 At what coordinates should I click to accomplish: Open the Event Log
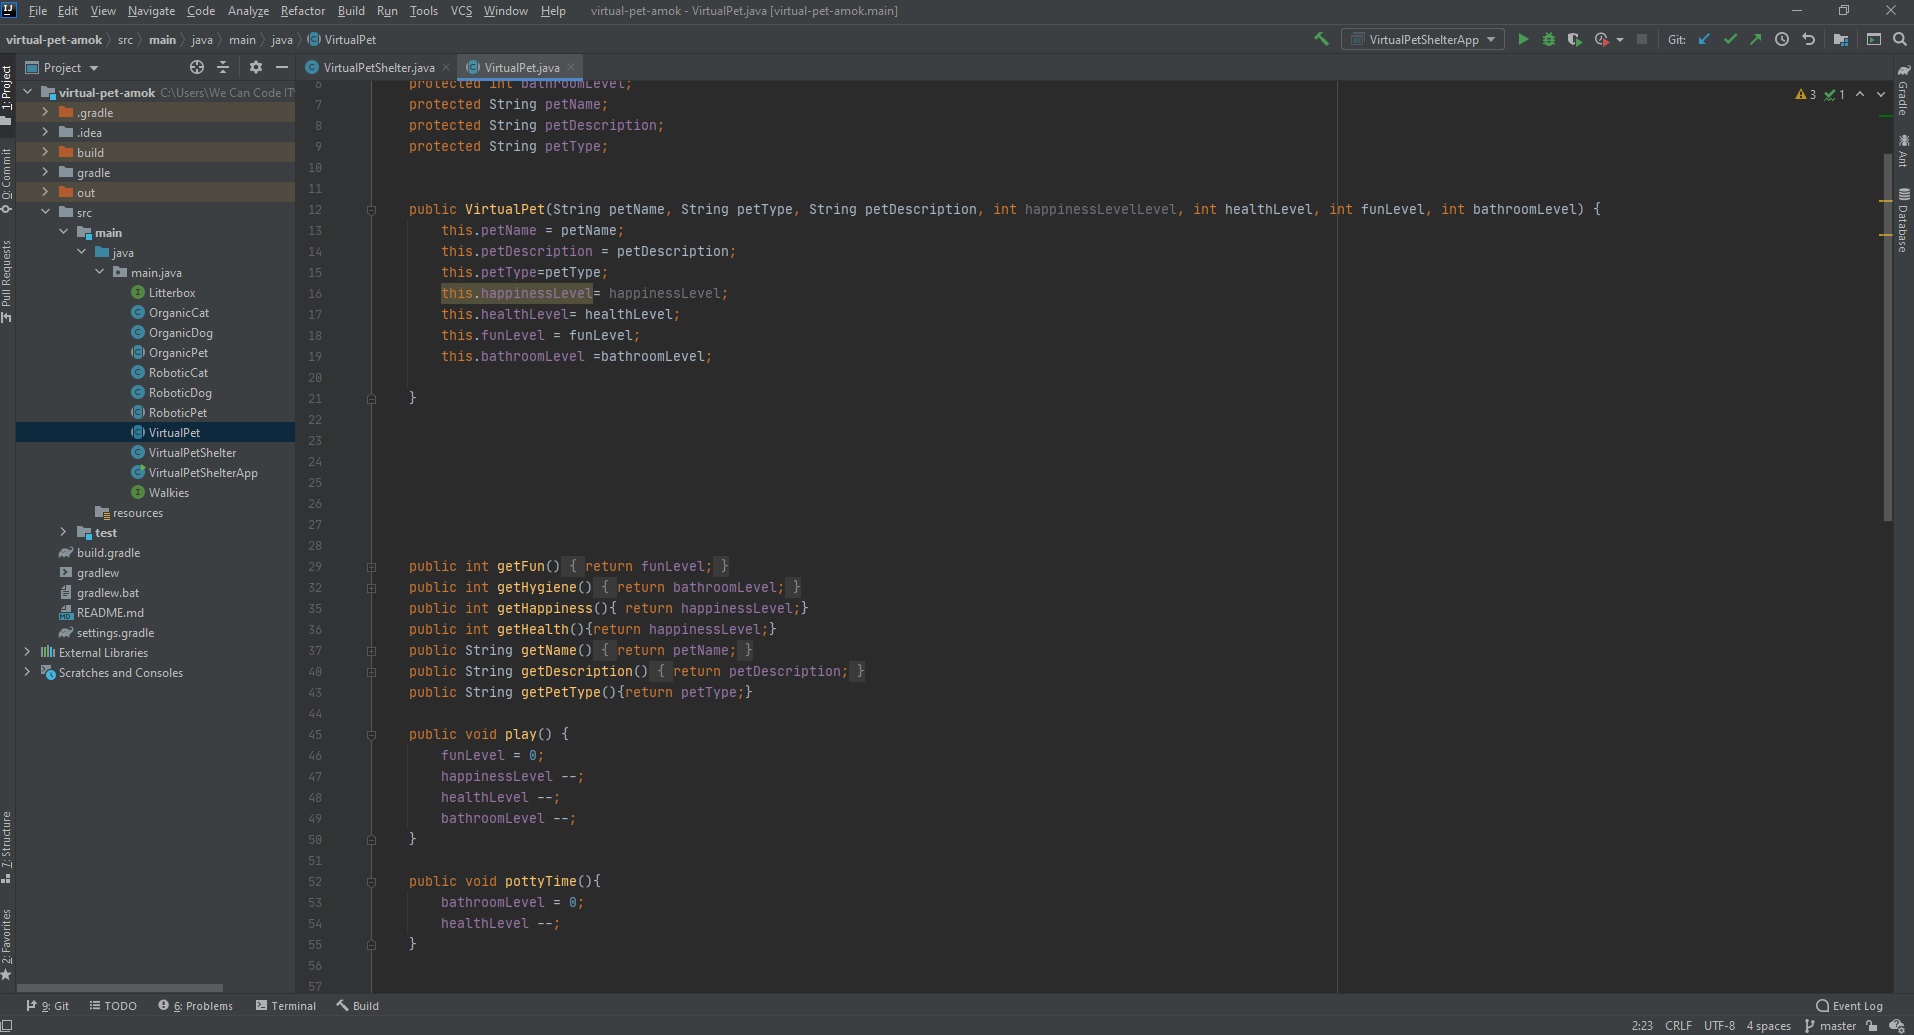tap(1850, 1006)
